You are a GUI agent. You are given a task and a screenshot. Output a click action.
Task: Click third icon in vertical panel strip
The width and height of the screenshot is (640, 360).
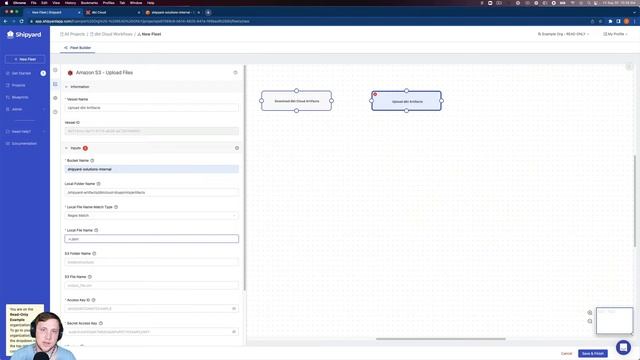[55, 98]
